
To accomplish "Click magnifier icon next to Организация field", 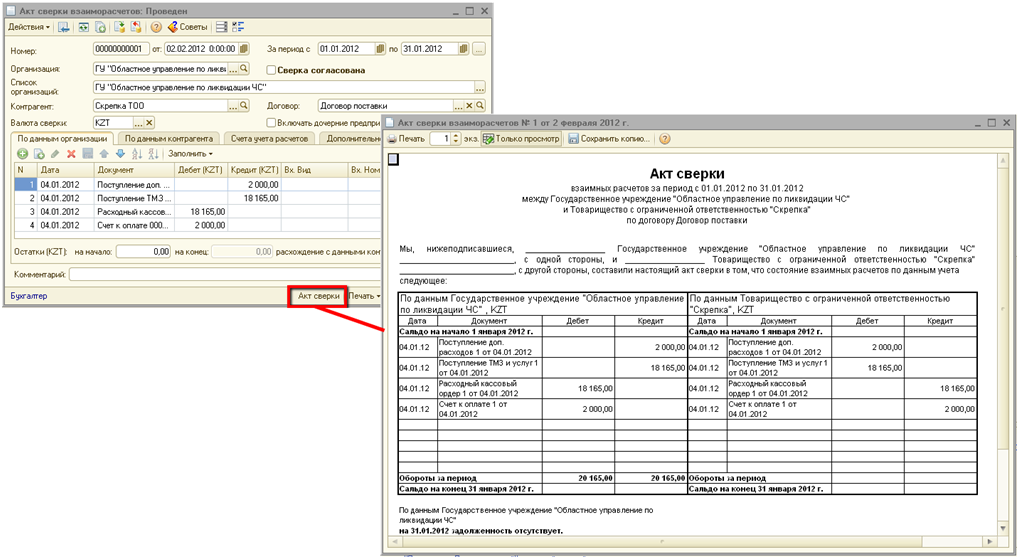I will point(243,70).
